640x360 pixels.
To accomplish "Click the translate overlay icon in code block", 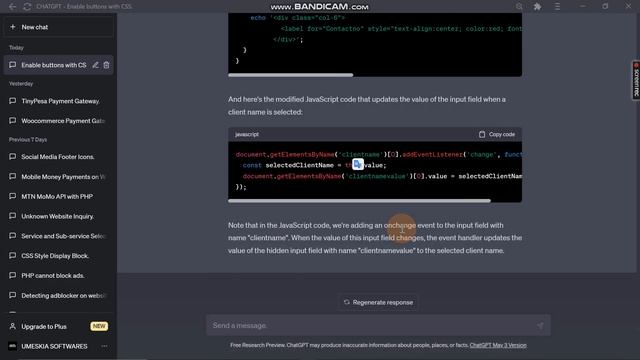I will tap(358, 164).
